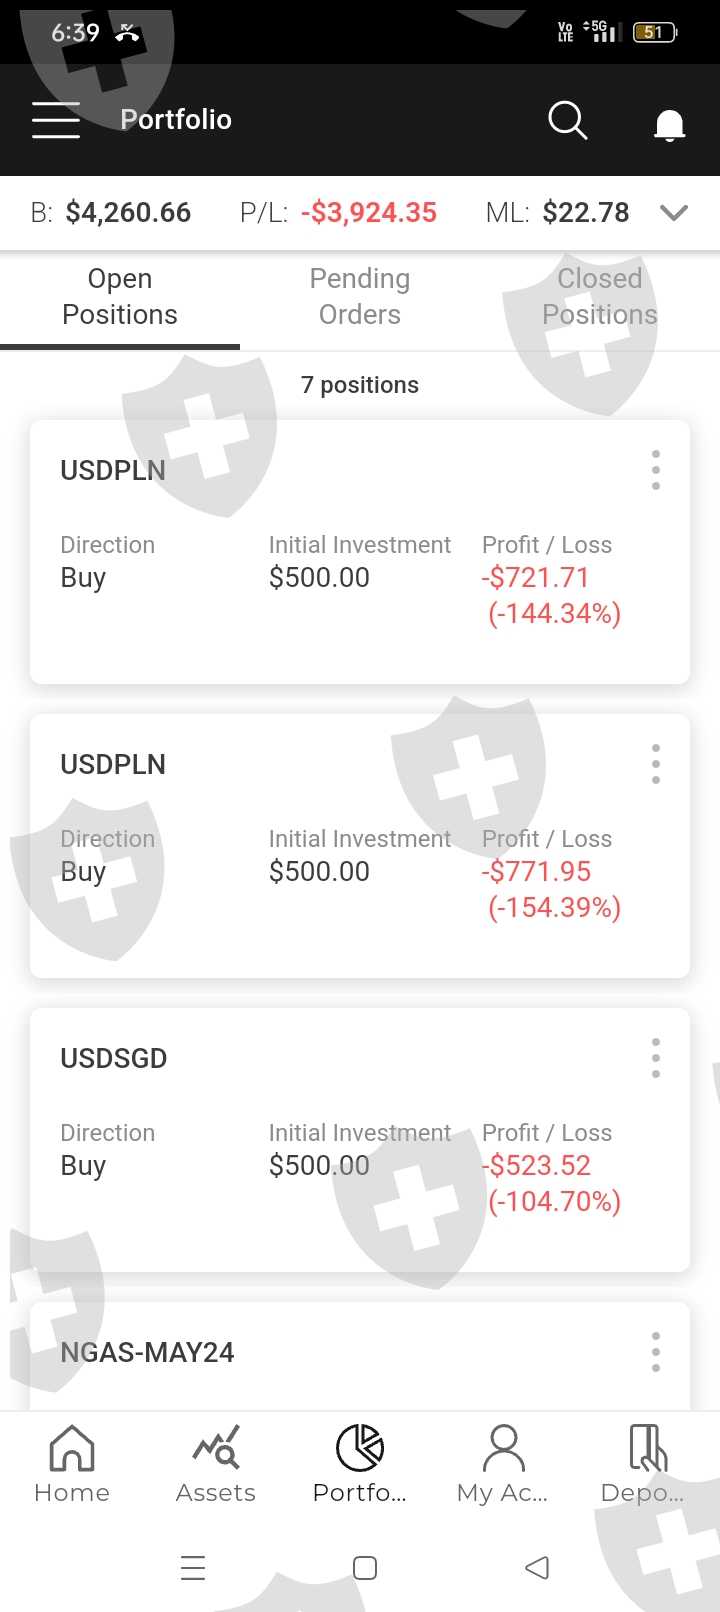The height and width of the screenshot is (1612, 720).
Task: Tap the USDSGD position card title
Action: [x=114, y=1058]
